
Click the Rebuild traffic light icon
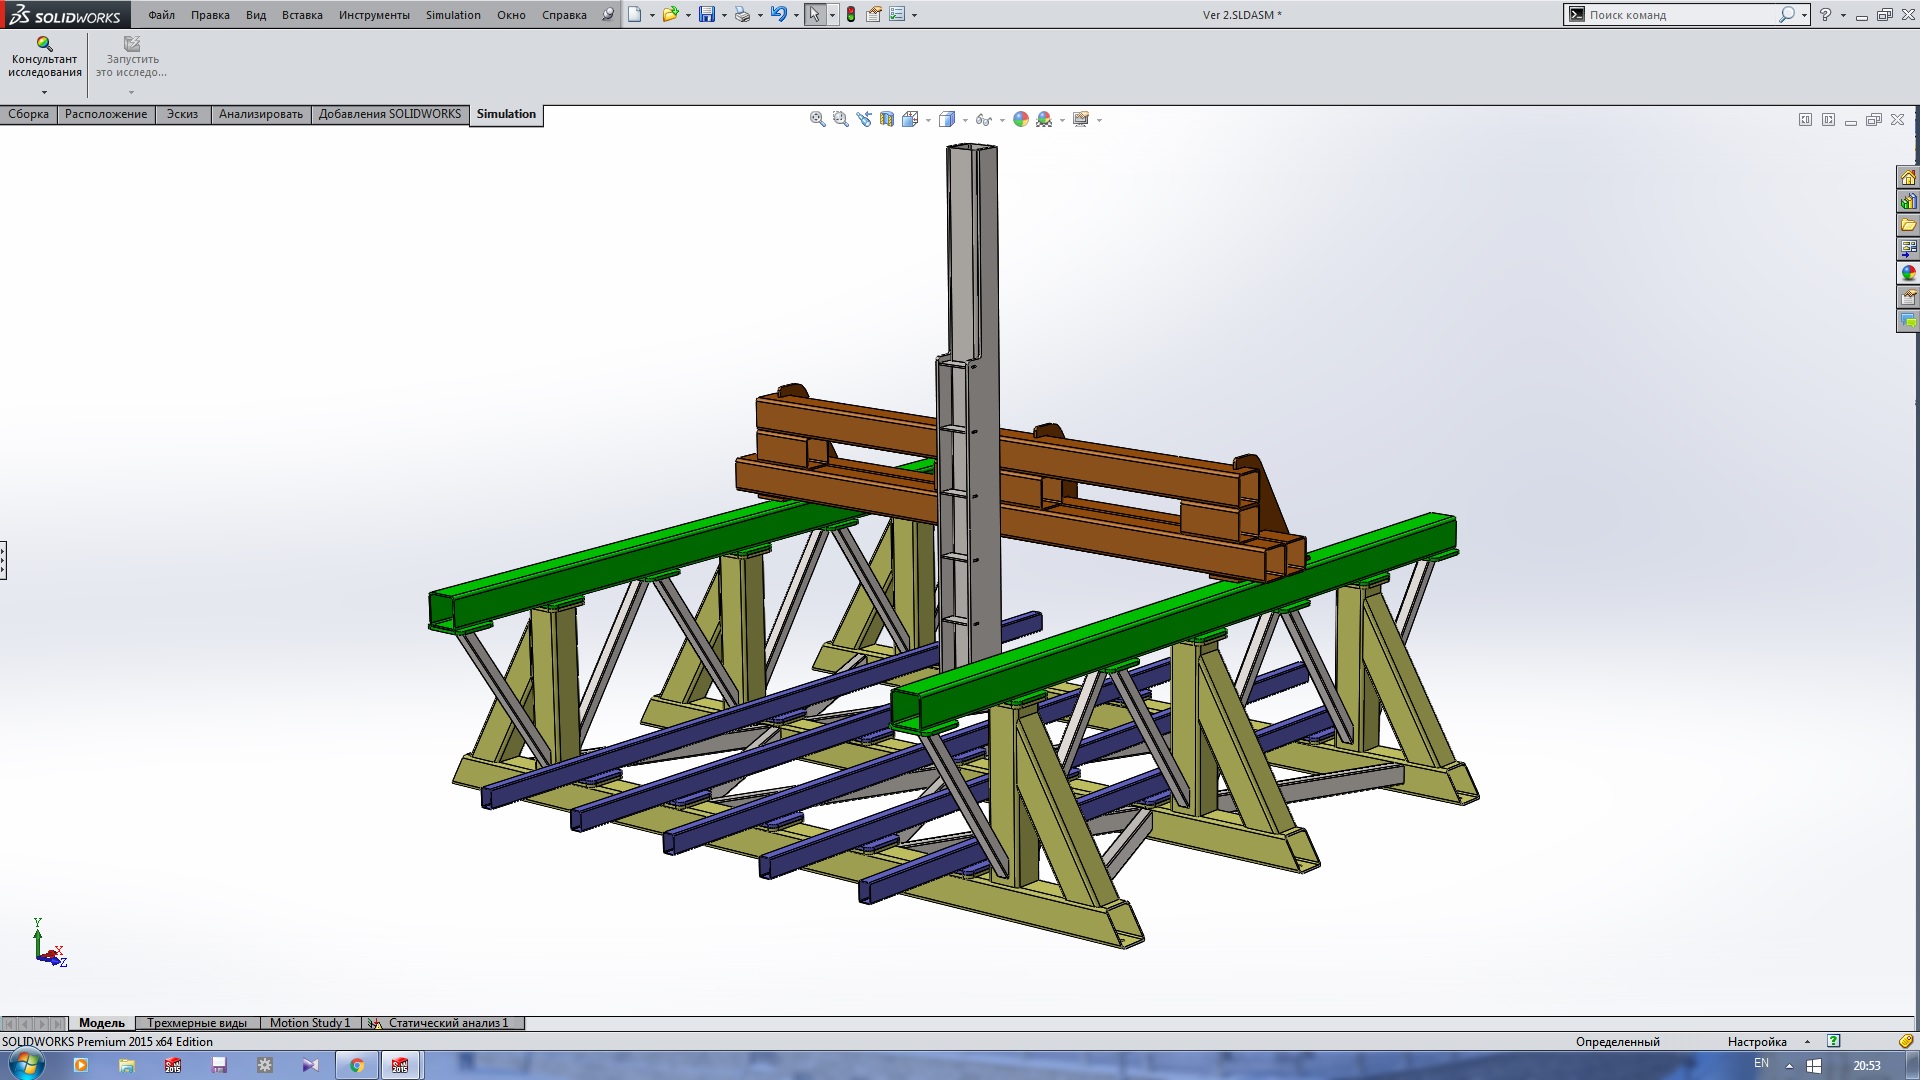pyautogui.click(x=851, y=15)
